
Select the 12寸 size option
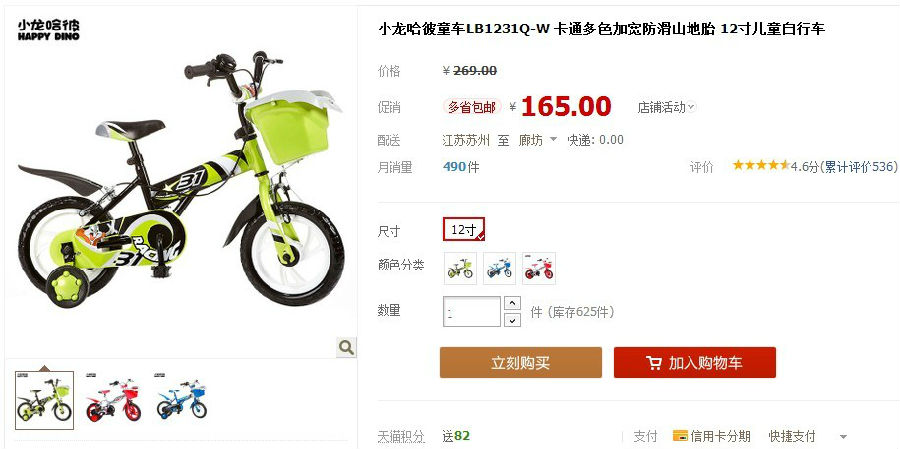coord(464,229)
